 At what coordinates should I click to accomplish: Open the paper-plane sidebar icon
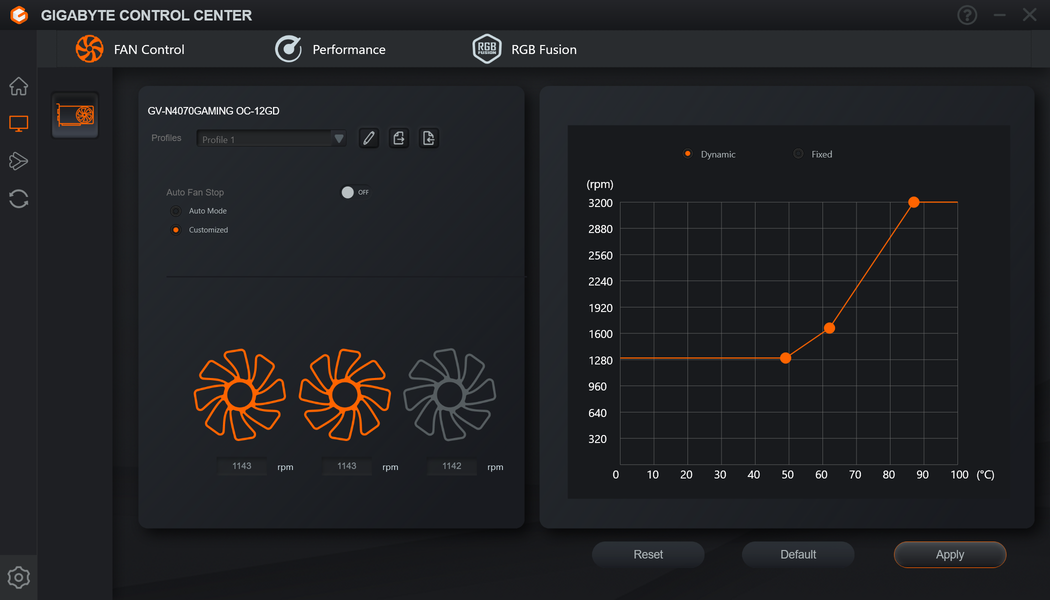(19, 161)
